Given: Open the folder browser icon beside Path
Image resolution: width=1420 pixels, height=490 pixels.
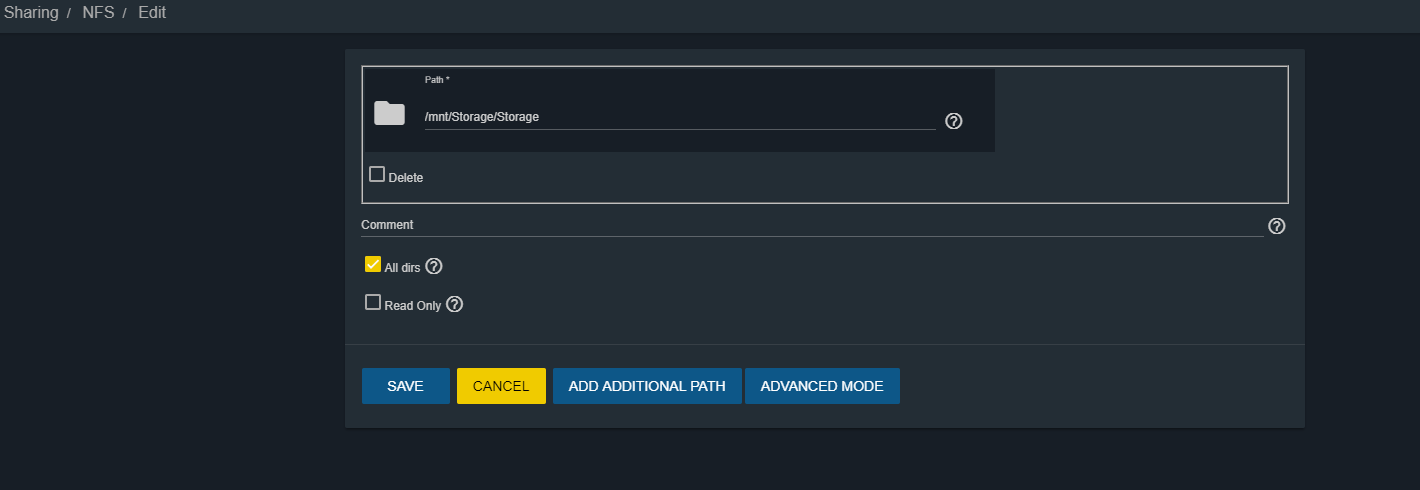Looking at the screenshot, I should [x=389, y=113].
